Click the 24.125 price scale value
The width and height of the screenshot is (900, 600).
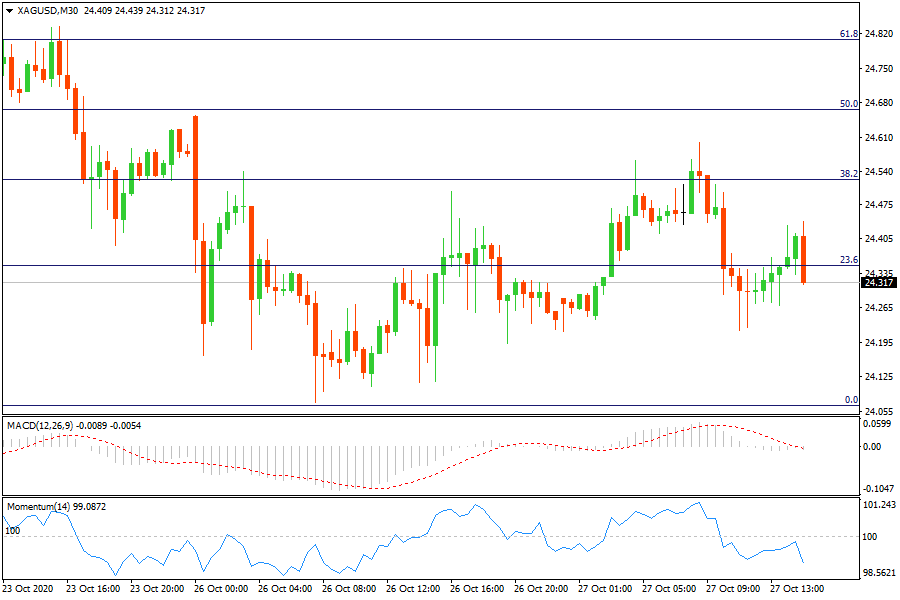point(877,377)
